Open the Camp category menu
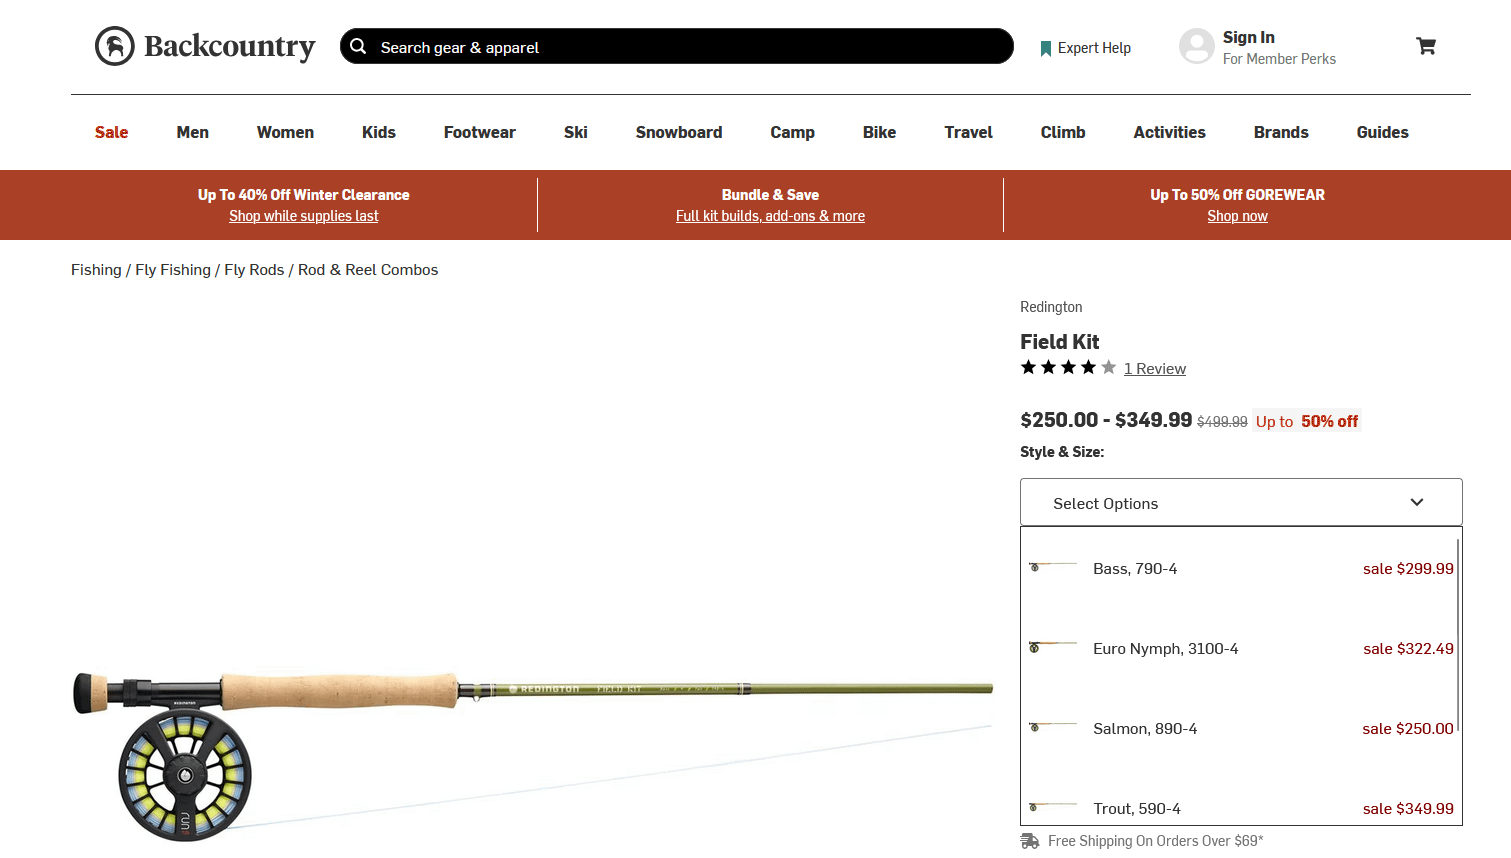This screenshot has width=1511, height=858. pos(792,132)
